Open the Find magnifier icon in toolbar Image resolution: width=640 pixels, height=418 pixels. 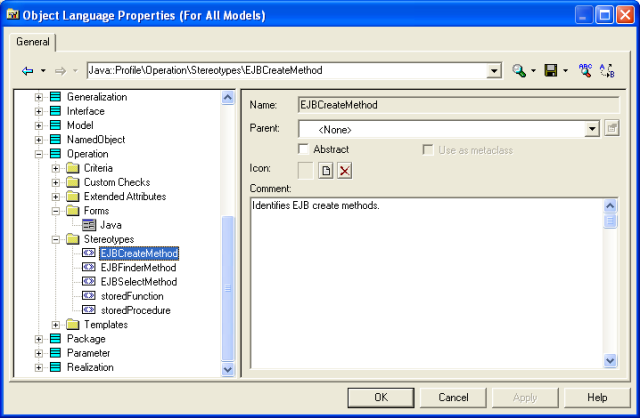pos(519,71)
